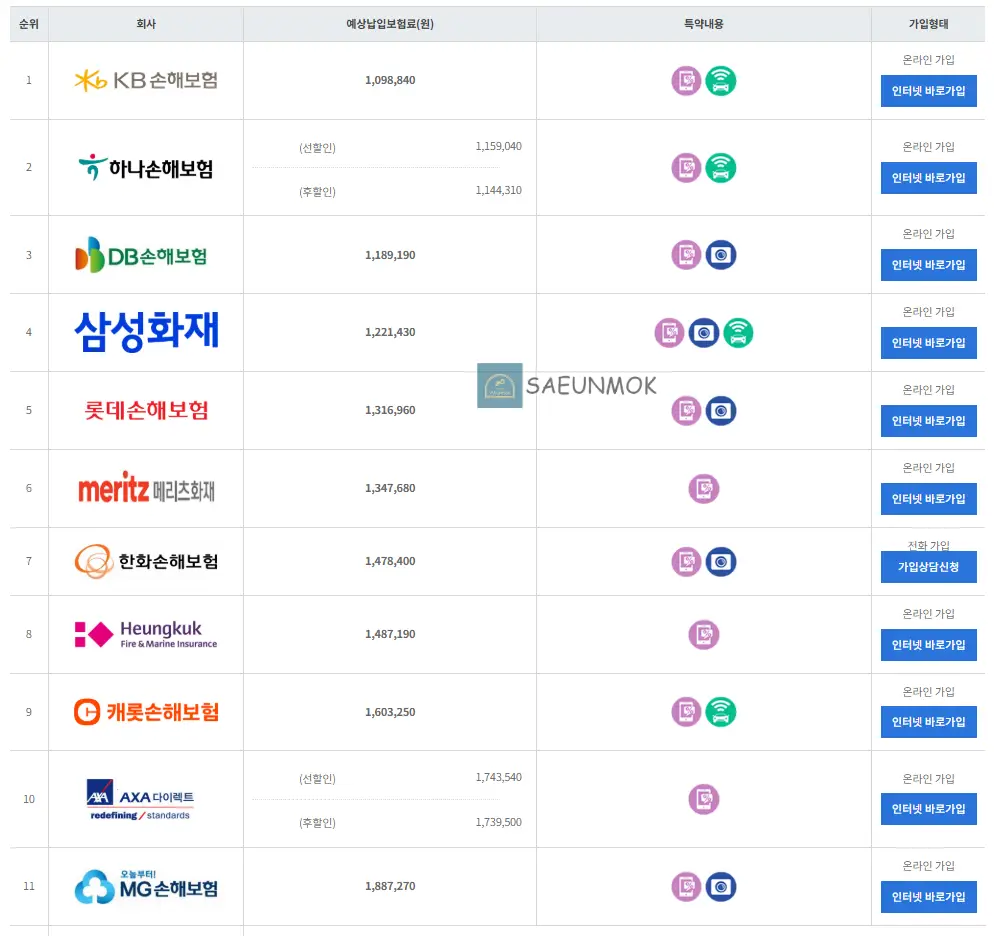Click the 캐롯손해보험 company logo
Viewport: 994px width, 936px height.
pyautogui.click(x=146, y=712)
